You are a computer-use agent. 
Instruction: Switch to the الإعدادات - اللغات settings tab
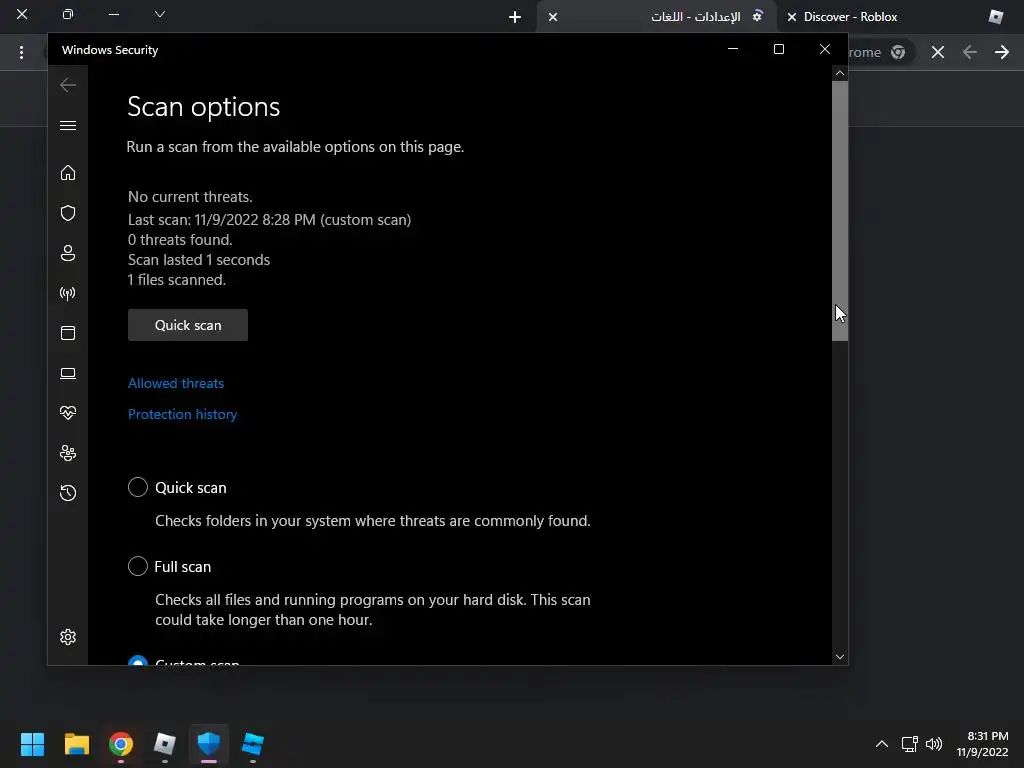pyautogui.click(x=696, y=17)
